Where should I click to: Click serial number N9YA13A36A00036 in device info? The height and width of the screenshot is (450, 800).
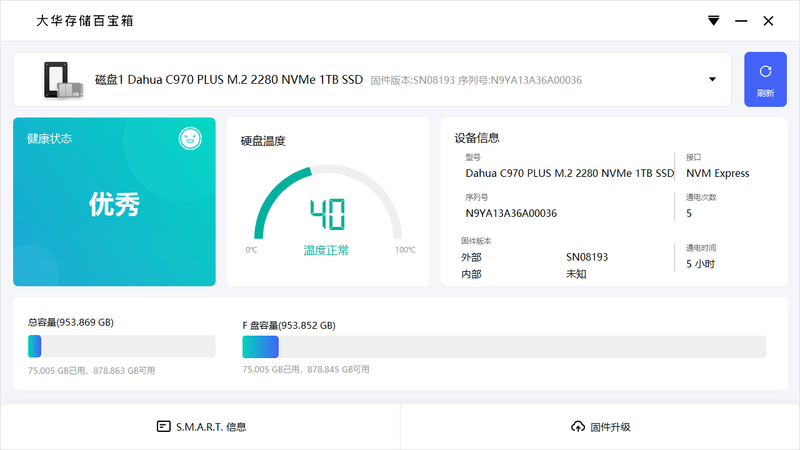(x=511, y=213)
